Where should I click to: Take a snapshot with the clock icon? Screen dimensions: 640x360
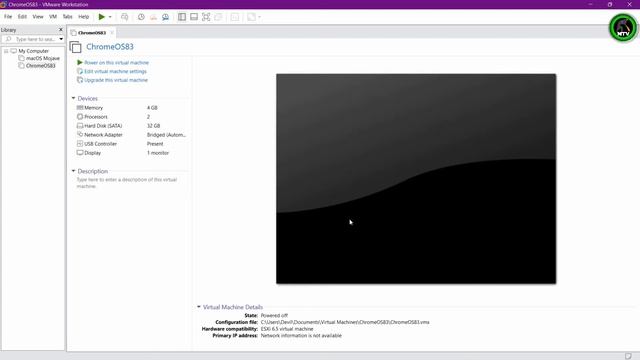(x=141, y=17)
